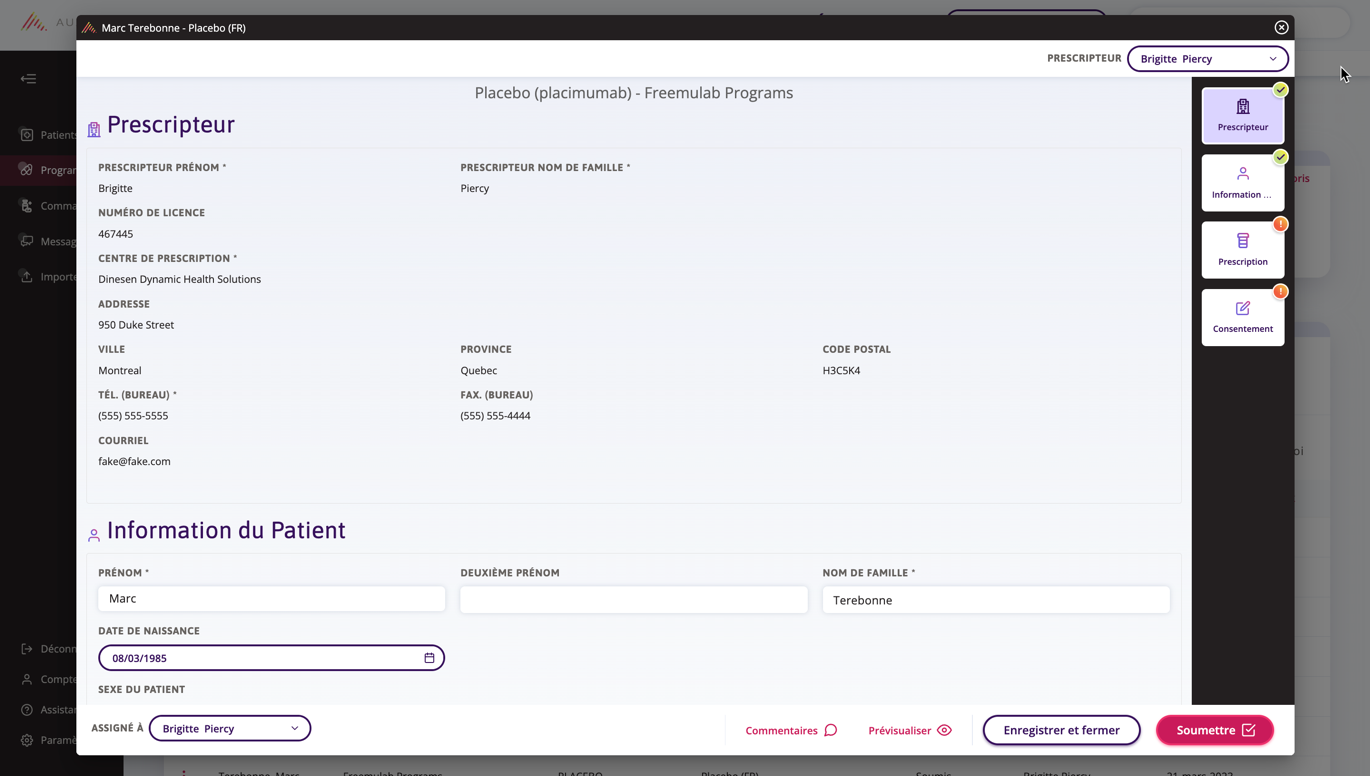Screen dimensions: 1370x776
Task: Open the Prescripteur dropdown at top right
Action: [x=1207, y=59]
